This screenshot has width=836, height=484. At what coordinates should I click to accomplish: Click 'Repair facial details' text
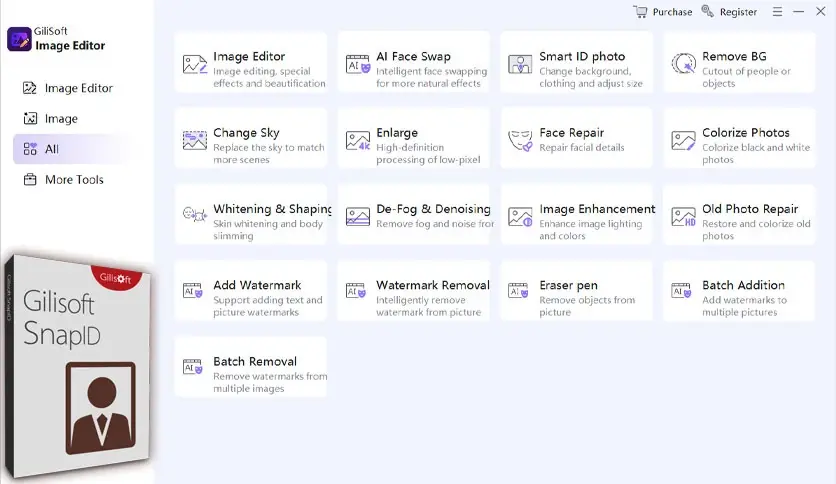click(x=582, y=147)
